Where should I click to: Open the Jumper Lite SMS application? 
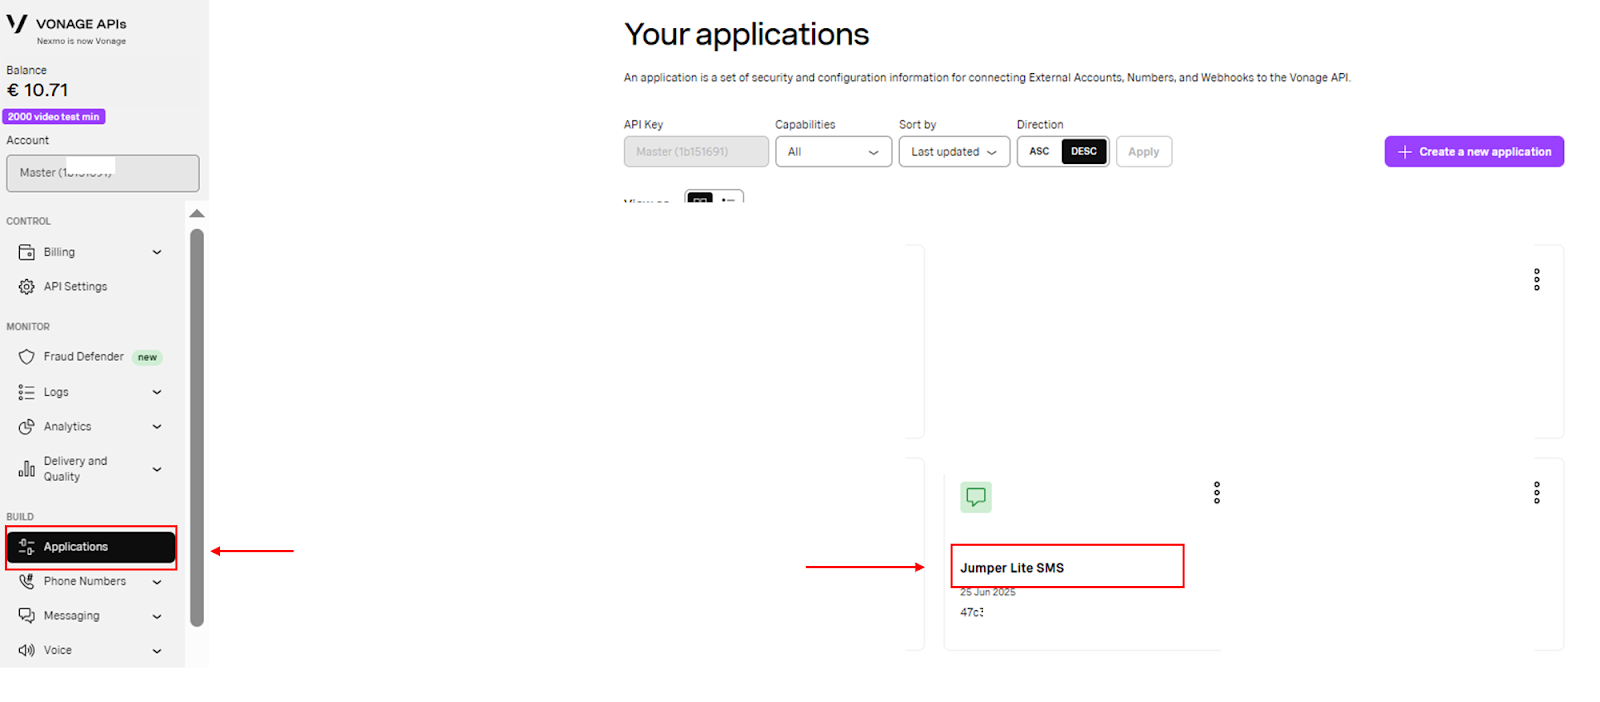(x=1012, y=567)
